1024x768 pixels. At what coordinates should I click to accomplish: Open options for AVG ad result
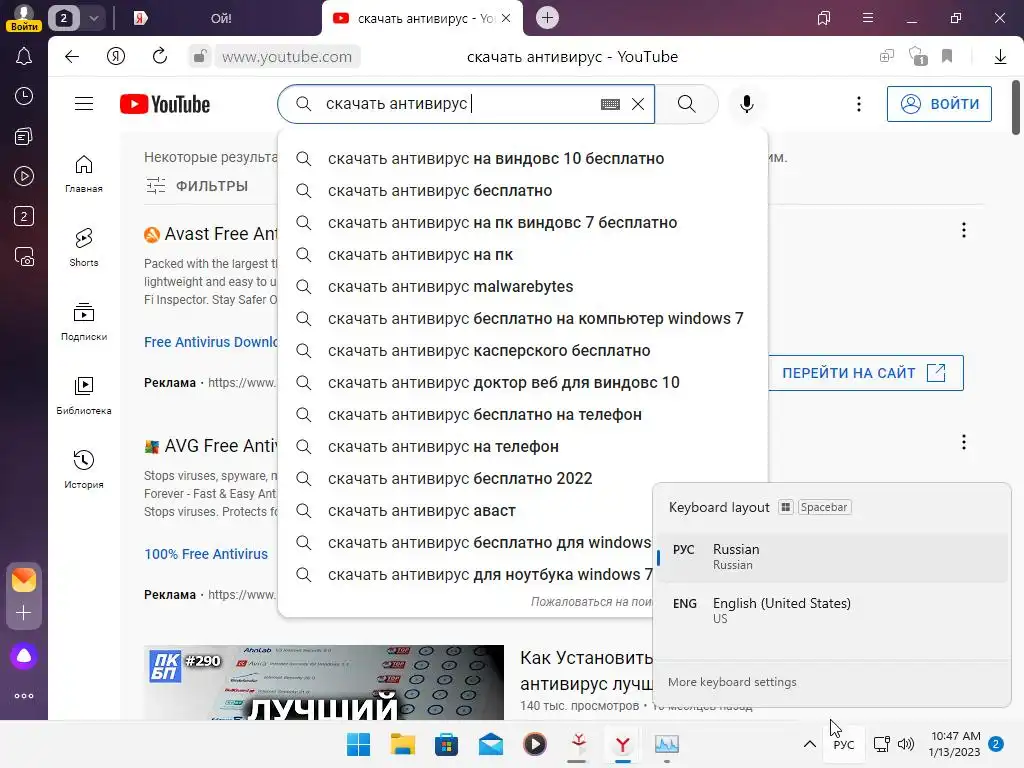(963, 442)
